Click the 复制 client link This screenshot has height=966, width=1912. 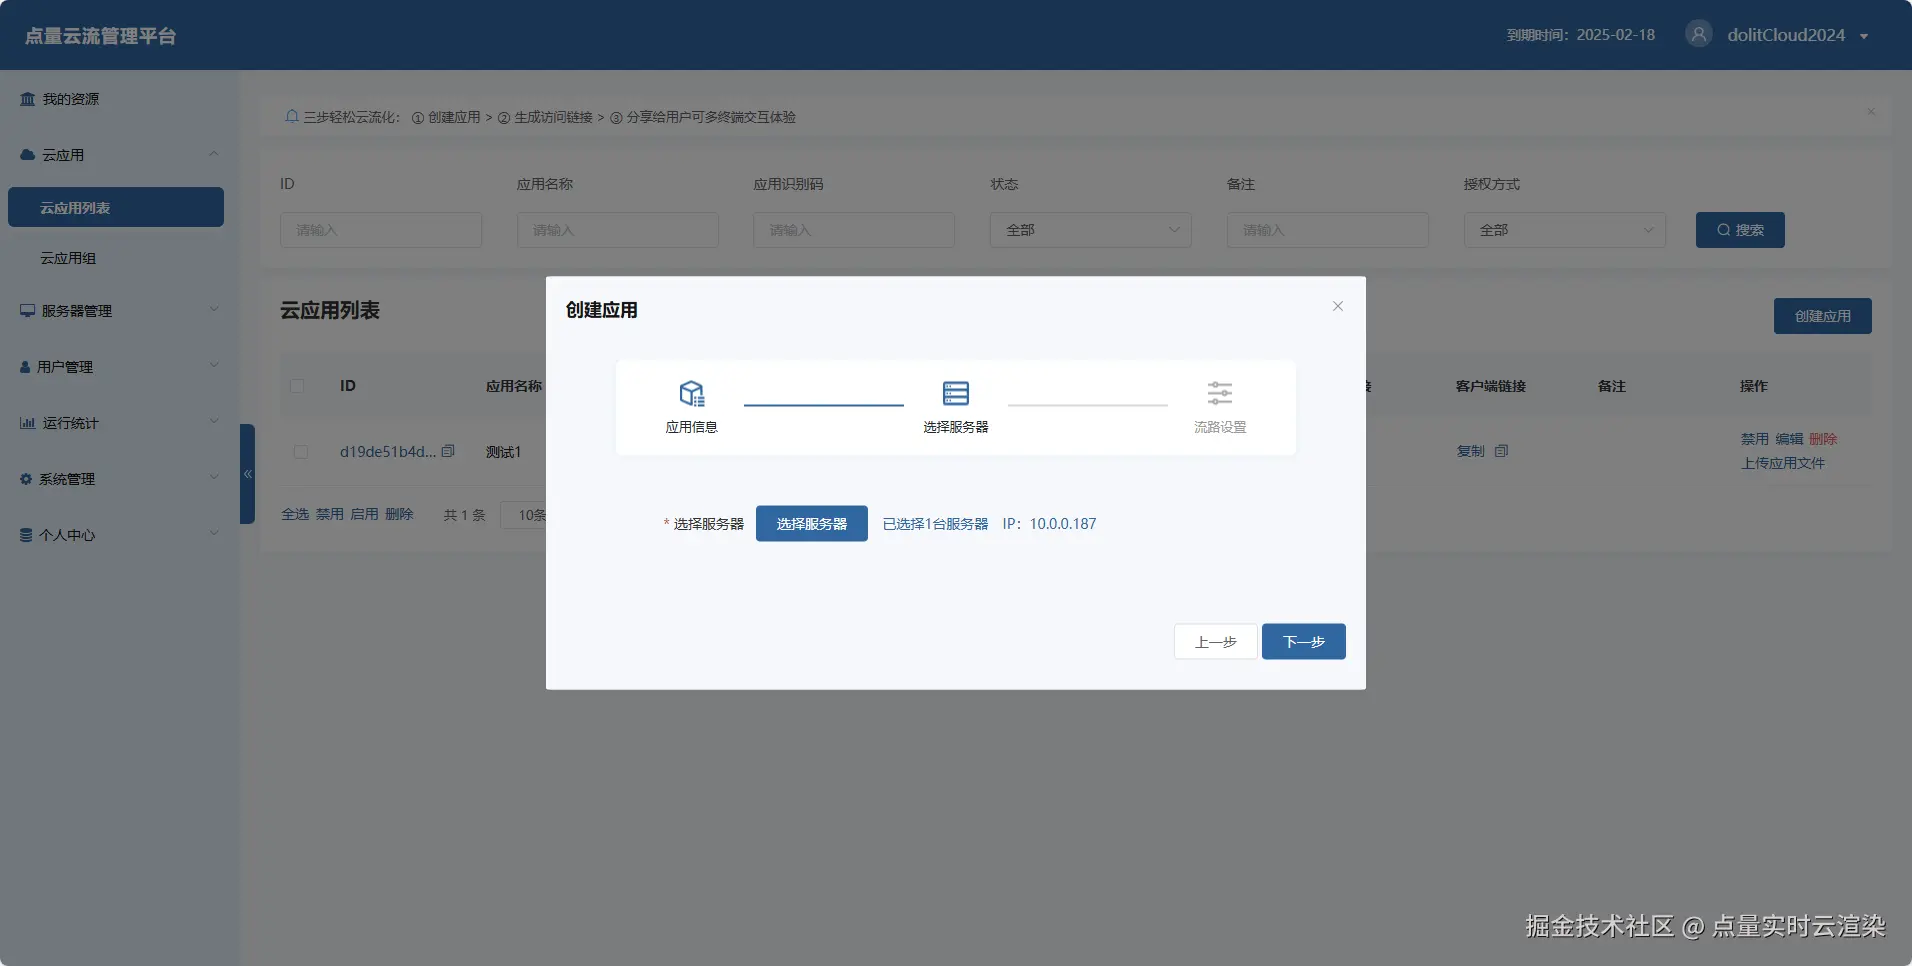pos(1470,451)
